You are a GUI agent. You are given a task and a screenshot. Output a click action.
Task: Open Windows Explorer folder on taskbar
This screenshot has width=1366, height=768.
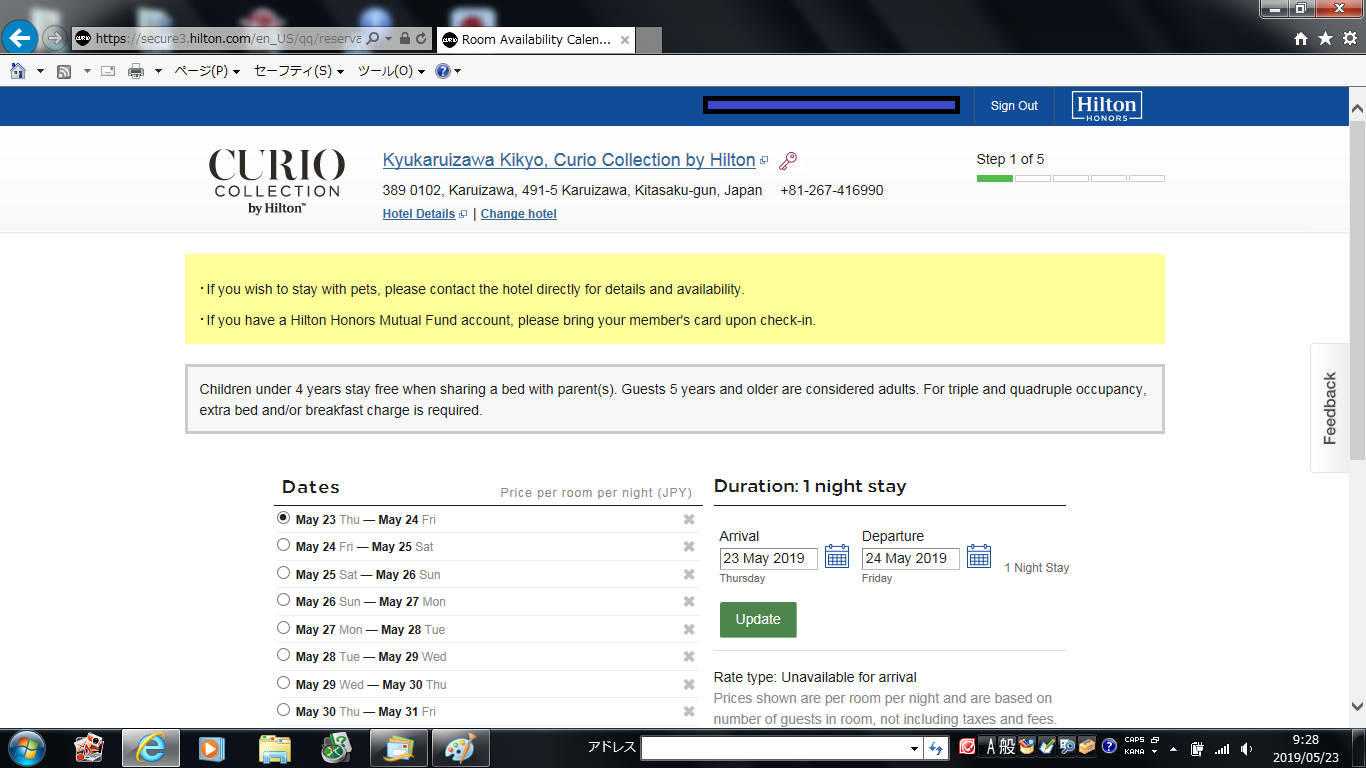pyautogui.click(x=274, y=747)
